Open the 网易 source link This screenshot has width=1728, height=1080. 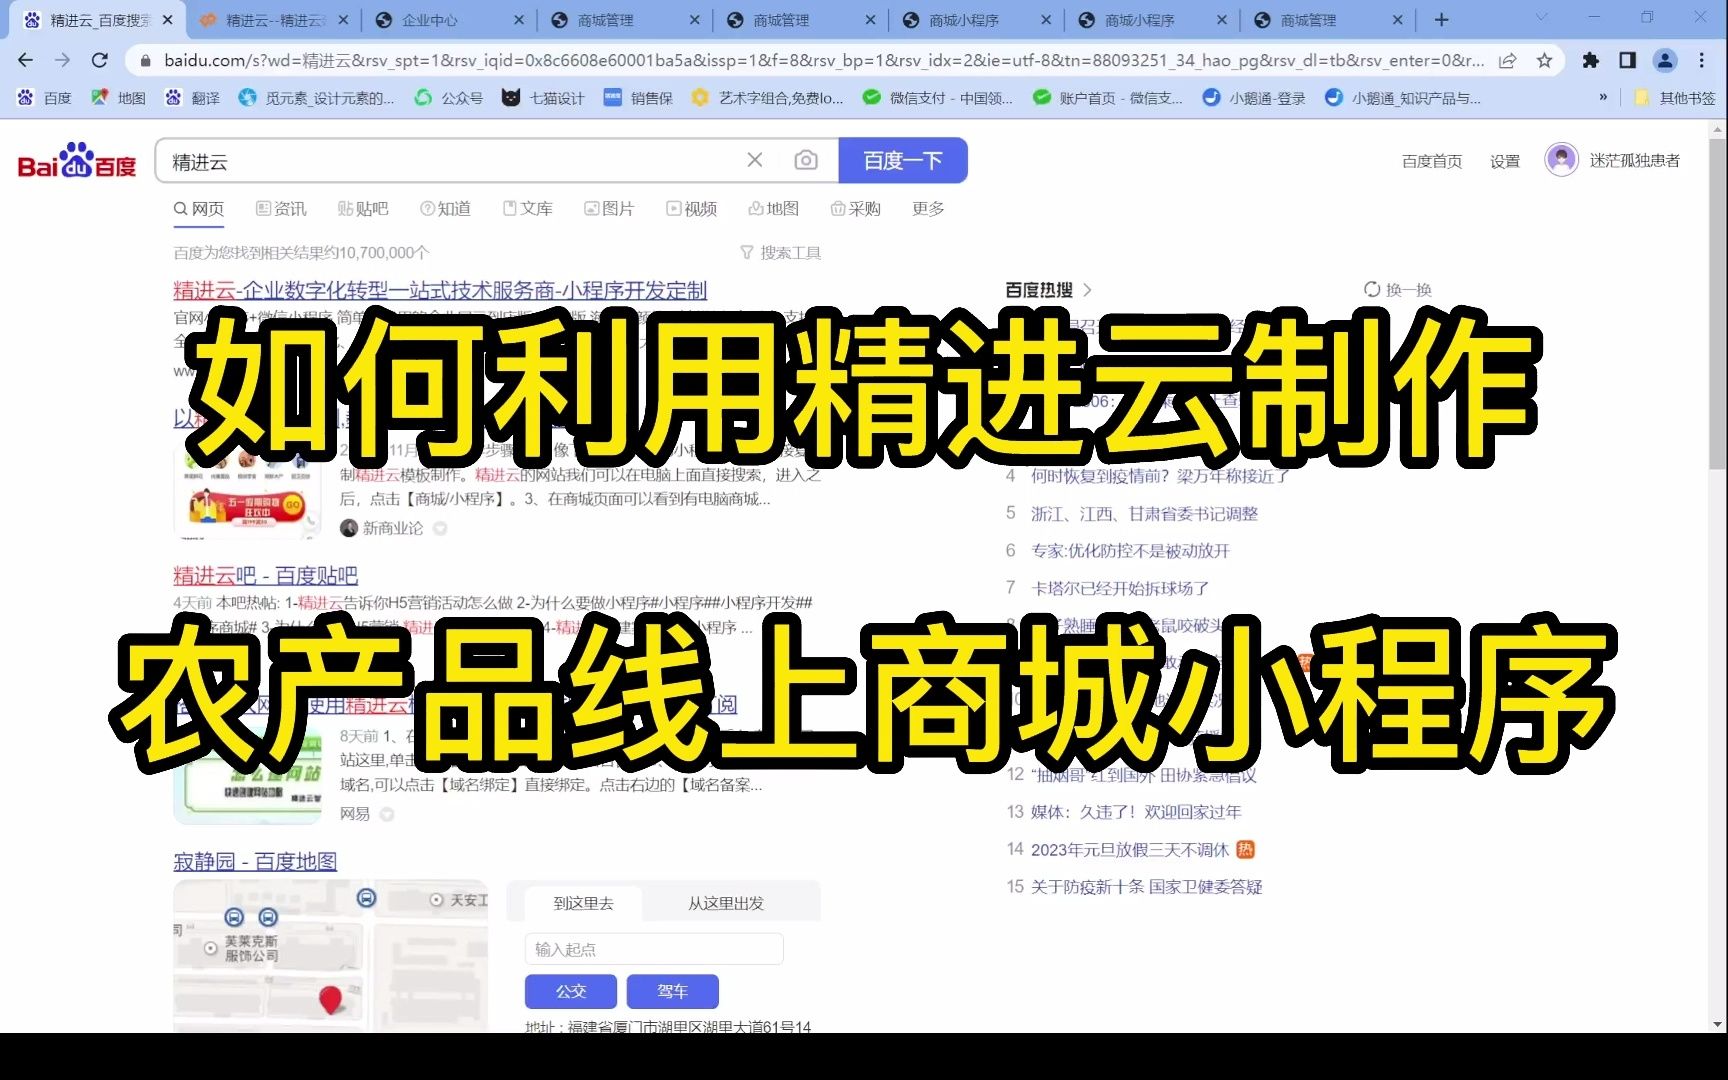pos(355,814)
